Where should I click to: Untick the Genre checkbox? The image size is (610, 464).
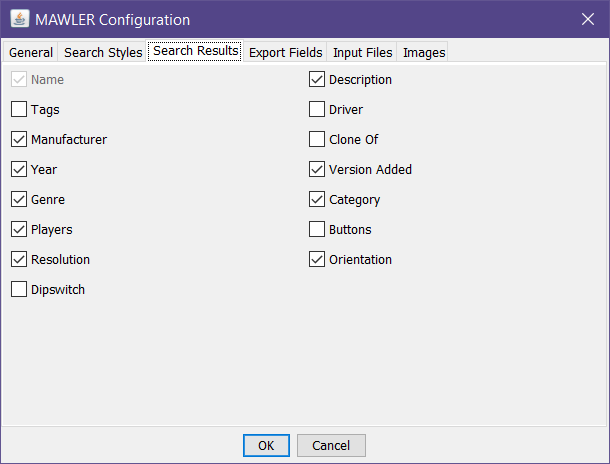(x=19, y=200)
